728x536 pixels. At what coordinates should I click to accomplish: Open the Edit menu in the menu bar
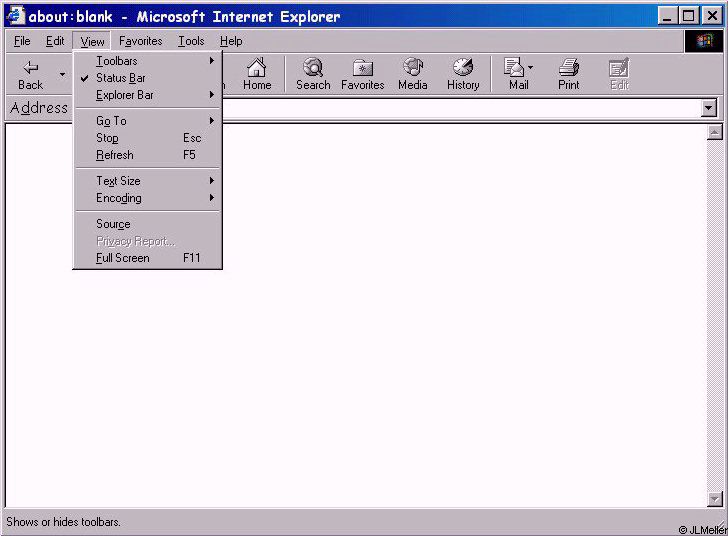55,41
